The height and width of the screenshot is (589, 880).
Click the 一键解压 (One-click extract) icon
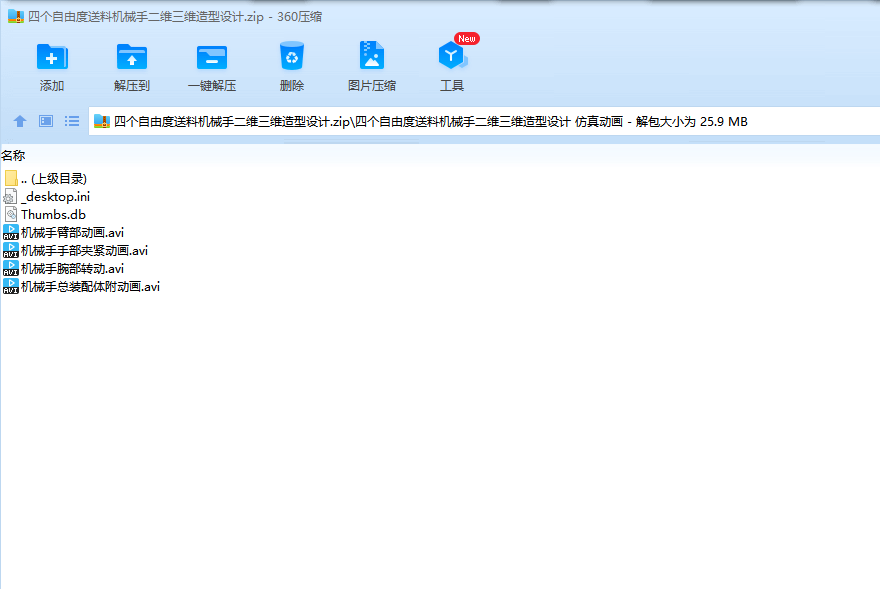(212, 57)
